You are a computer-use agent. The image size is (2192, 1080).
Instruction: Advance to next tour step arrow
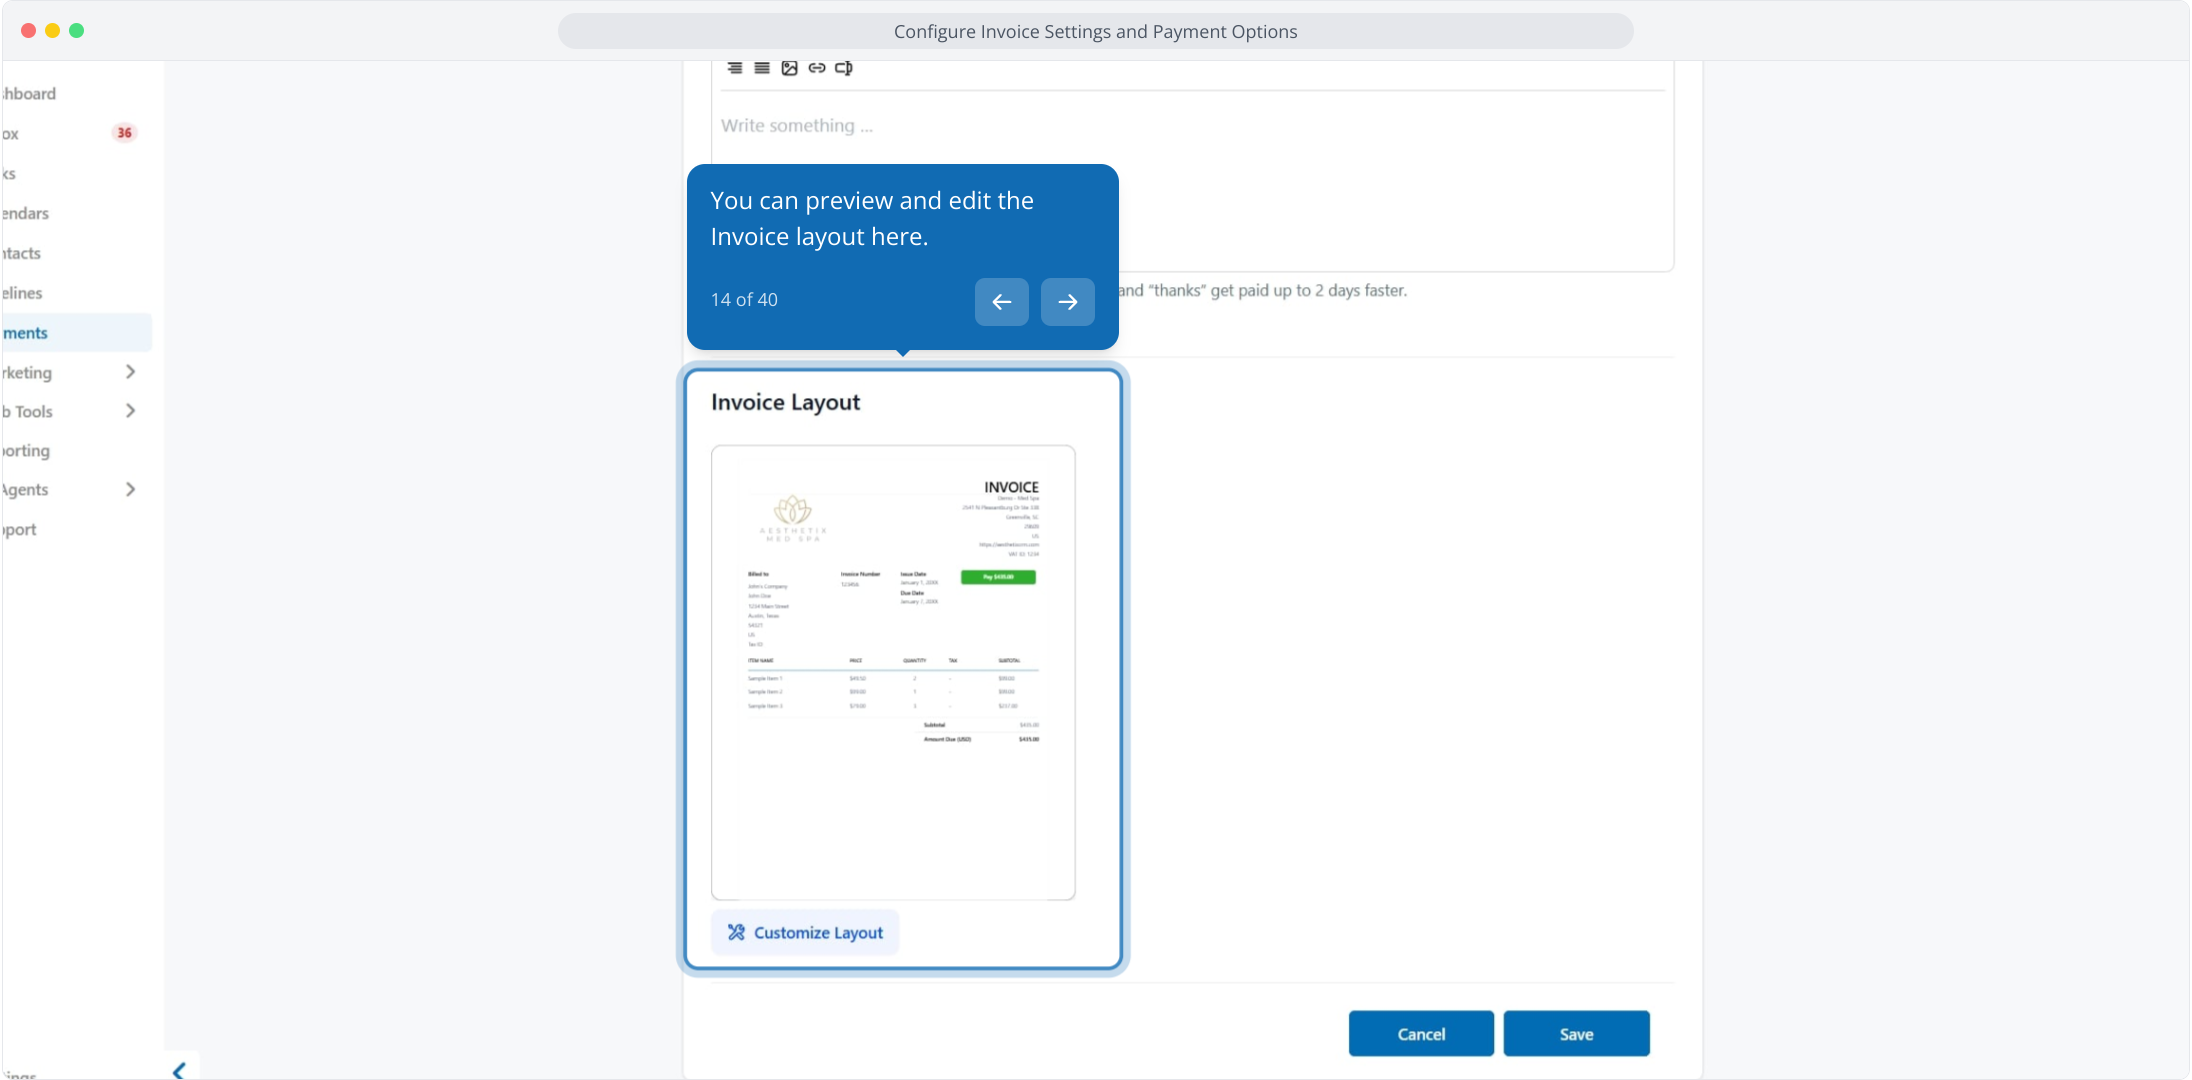1067,301
